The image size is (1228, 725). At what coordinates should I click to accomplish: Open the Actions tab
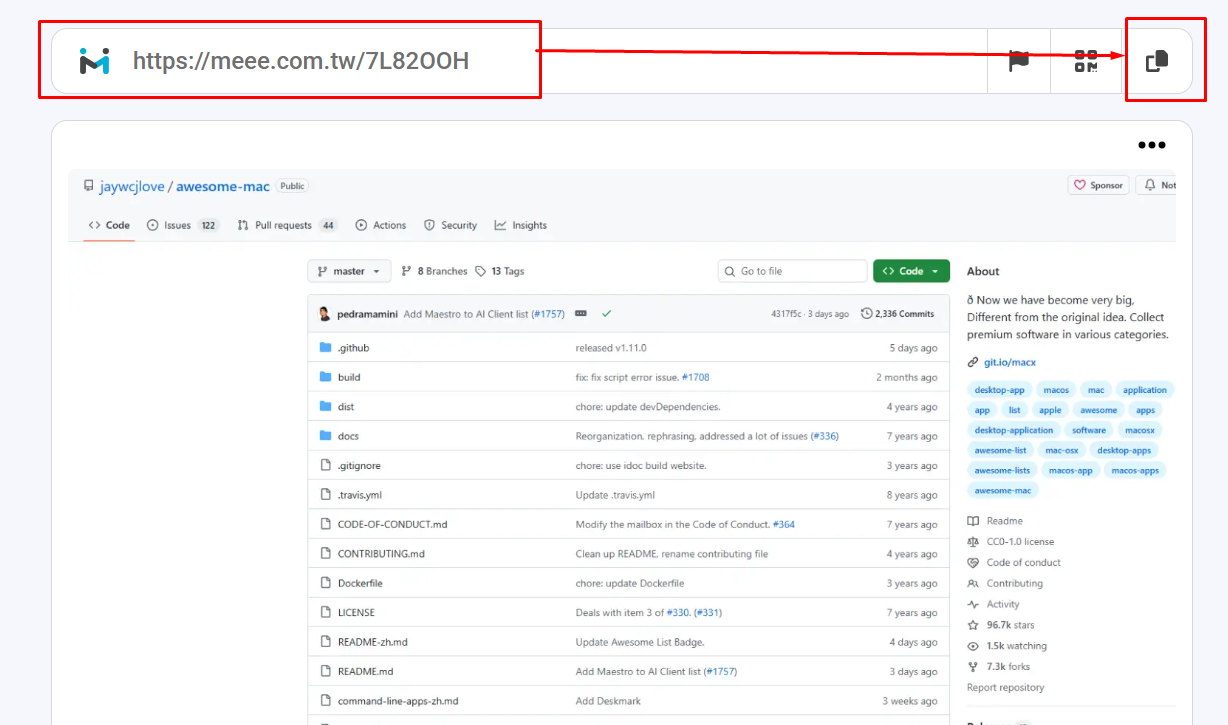[x=381, y=225]
